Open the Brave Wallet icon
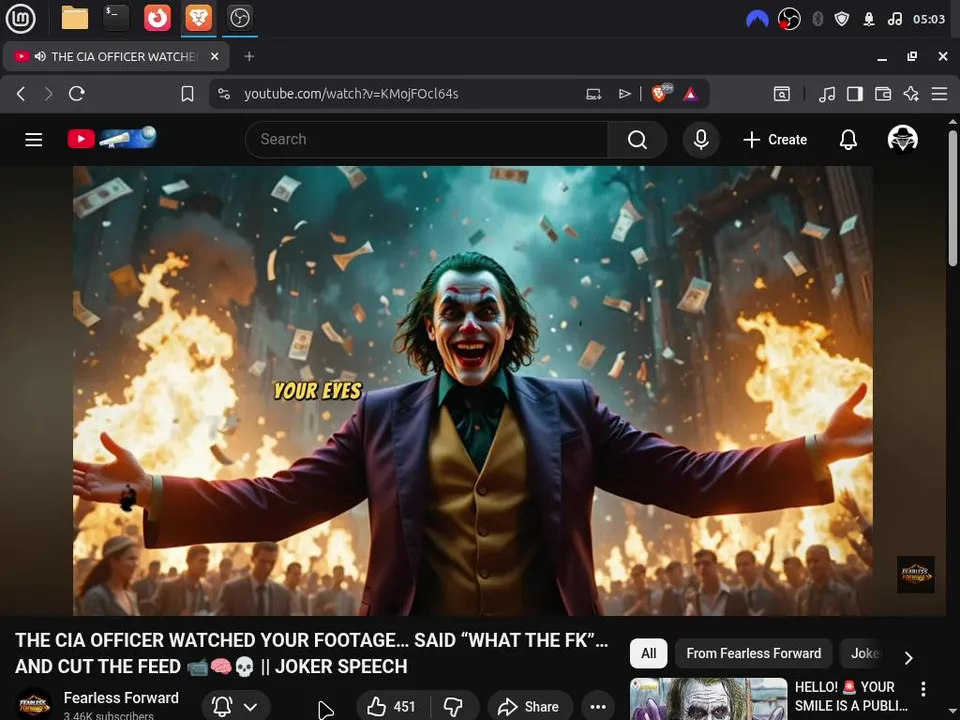This screenshot has height=720, width=960. [883, 94]
